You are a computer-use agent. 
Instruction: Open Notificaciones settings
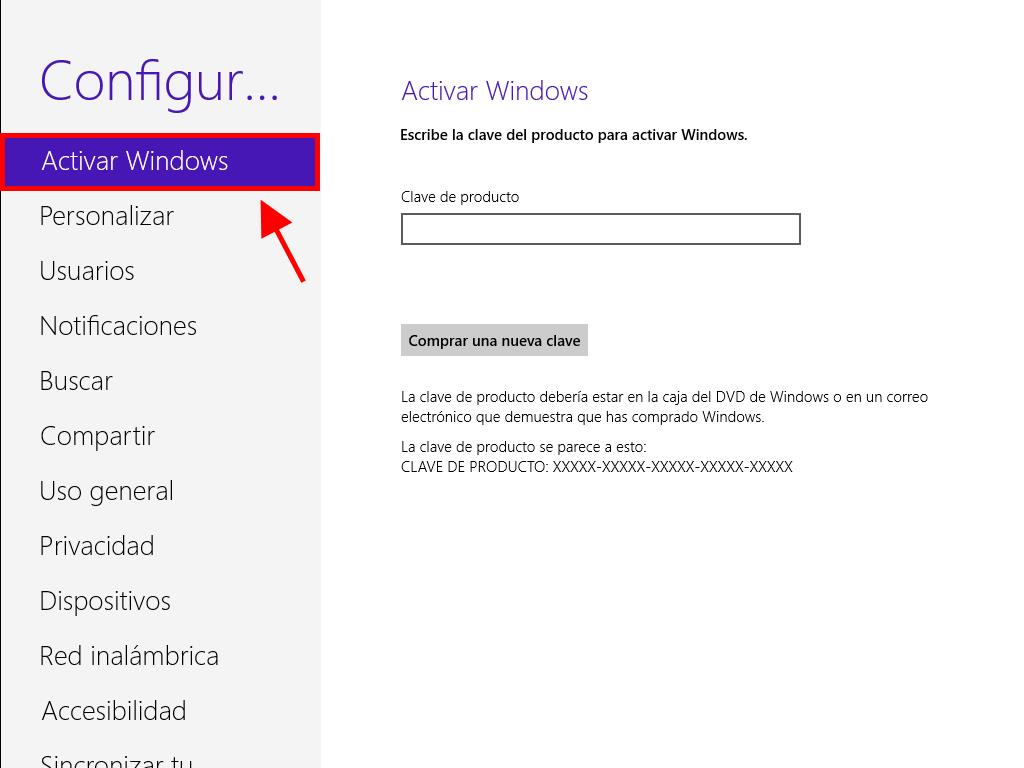pyautogui.click(x=118, y=326)
